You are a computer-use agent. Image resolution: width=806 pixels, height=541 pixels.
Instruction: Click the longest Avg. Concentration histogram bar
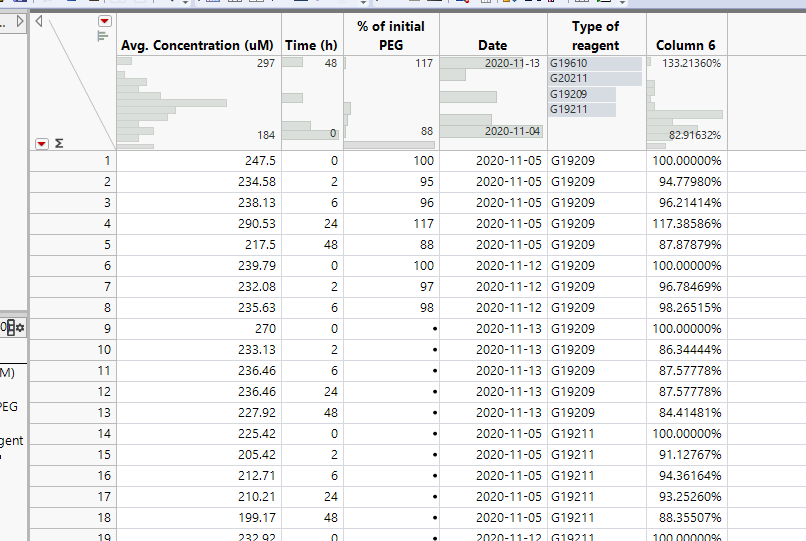click(172, 102)
